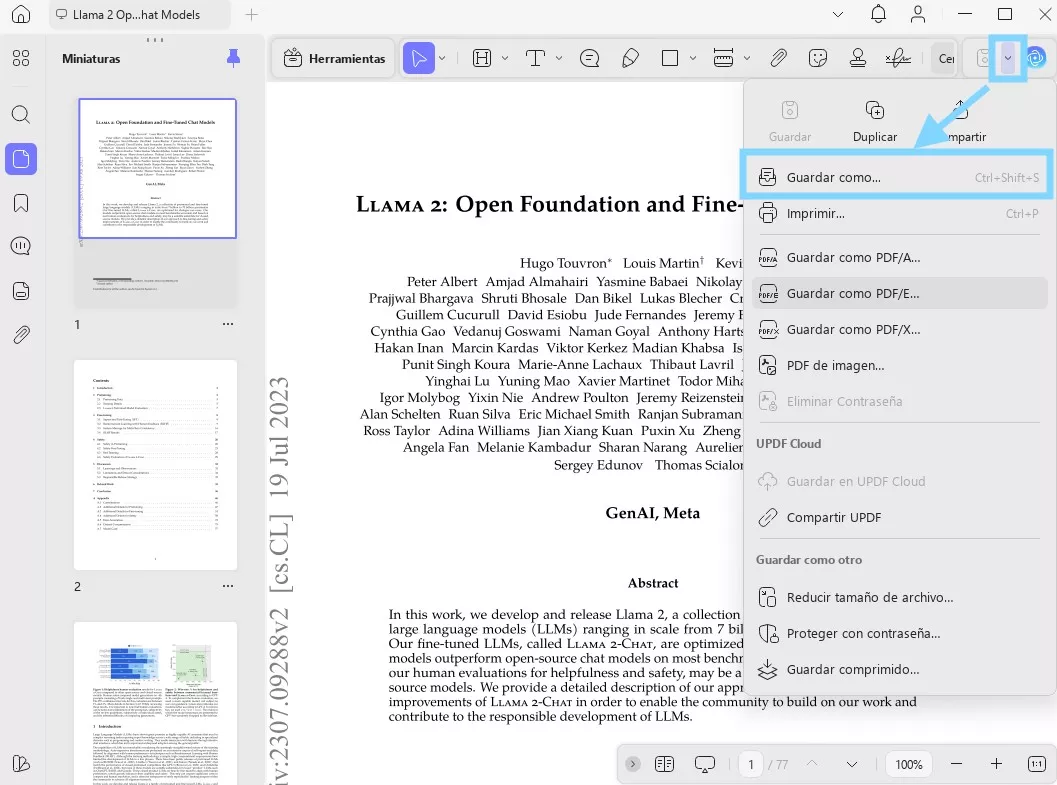
Task: Choose Guardar comprimido... option
Action: click(x=899, y=669)
